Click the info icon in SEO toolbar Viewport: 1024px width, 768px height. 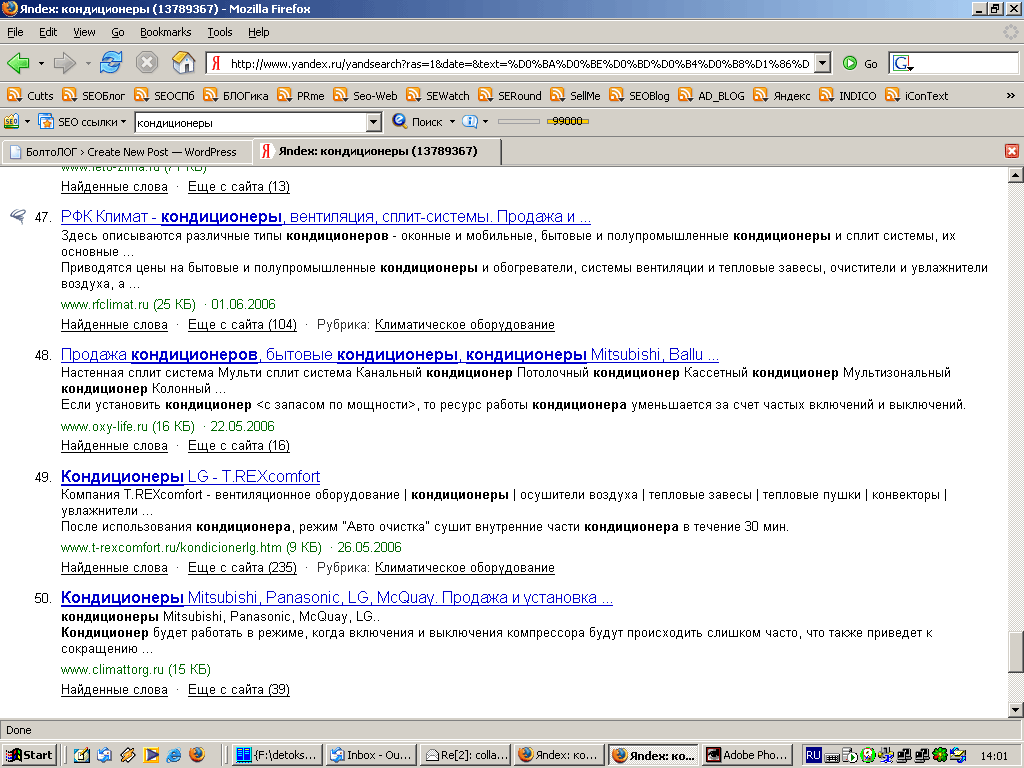click(x=470, y=121)
